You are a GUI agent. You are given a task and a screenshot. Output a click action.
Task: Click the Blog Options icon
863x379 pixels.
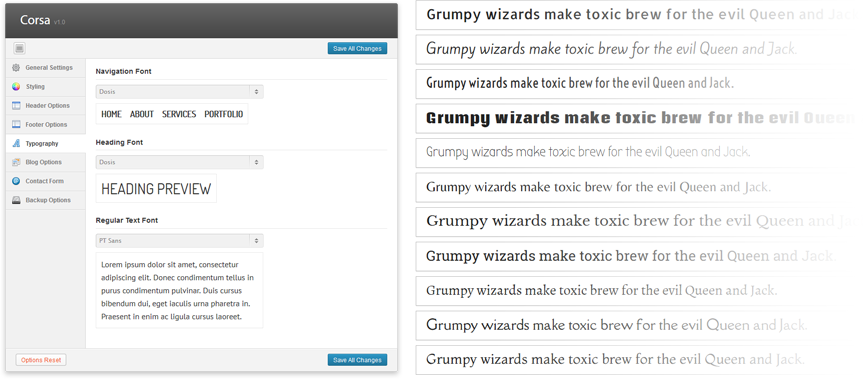pos(16,162)
